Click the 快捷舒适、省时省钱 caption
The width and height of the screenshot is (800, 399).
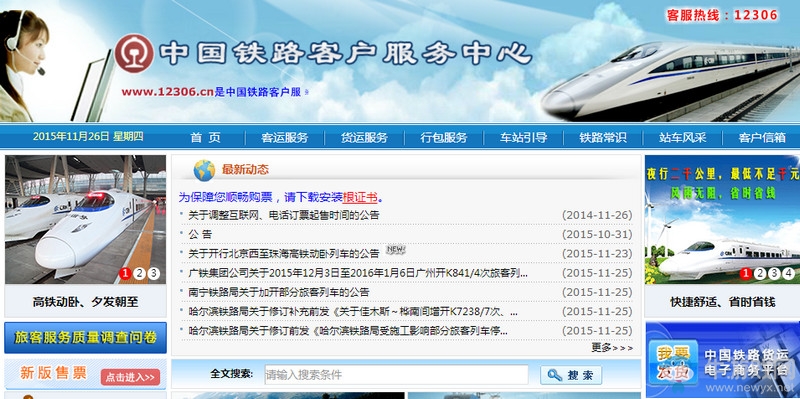click(x=722, y=302)
